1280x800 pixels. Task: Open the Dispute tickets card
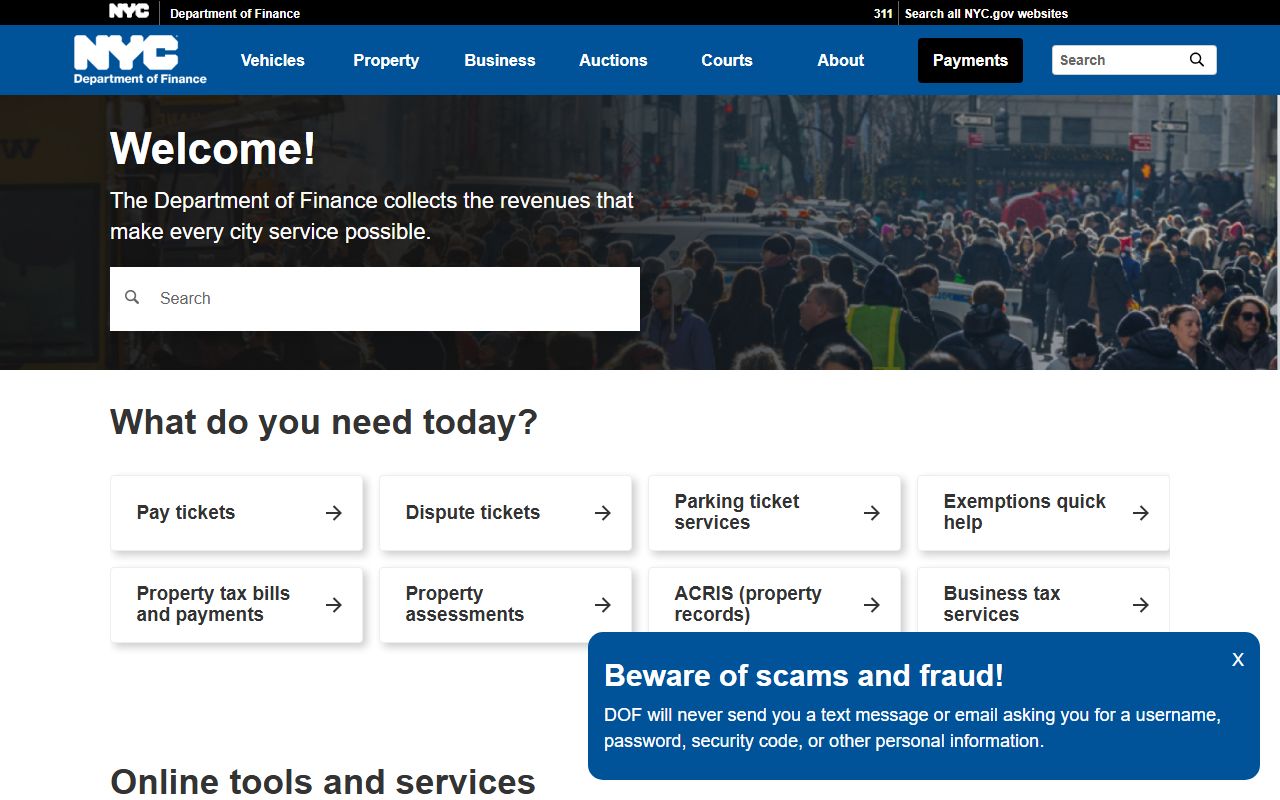click(506, 513)
